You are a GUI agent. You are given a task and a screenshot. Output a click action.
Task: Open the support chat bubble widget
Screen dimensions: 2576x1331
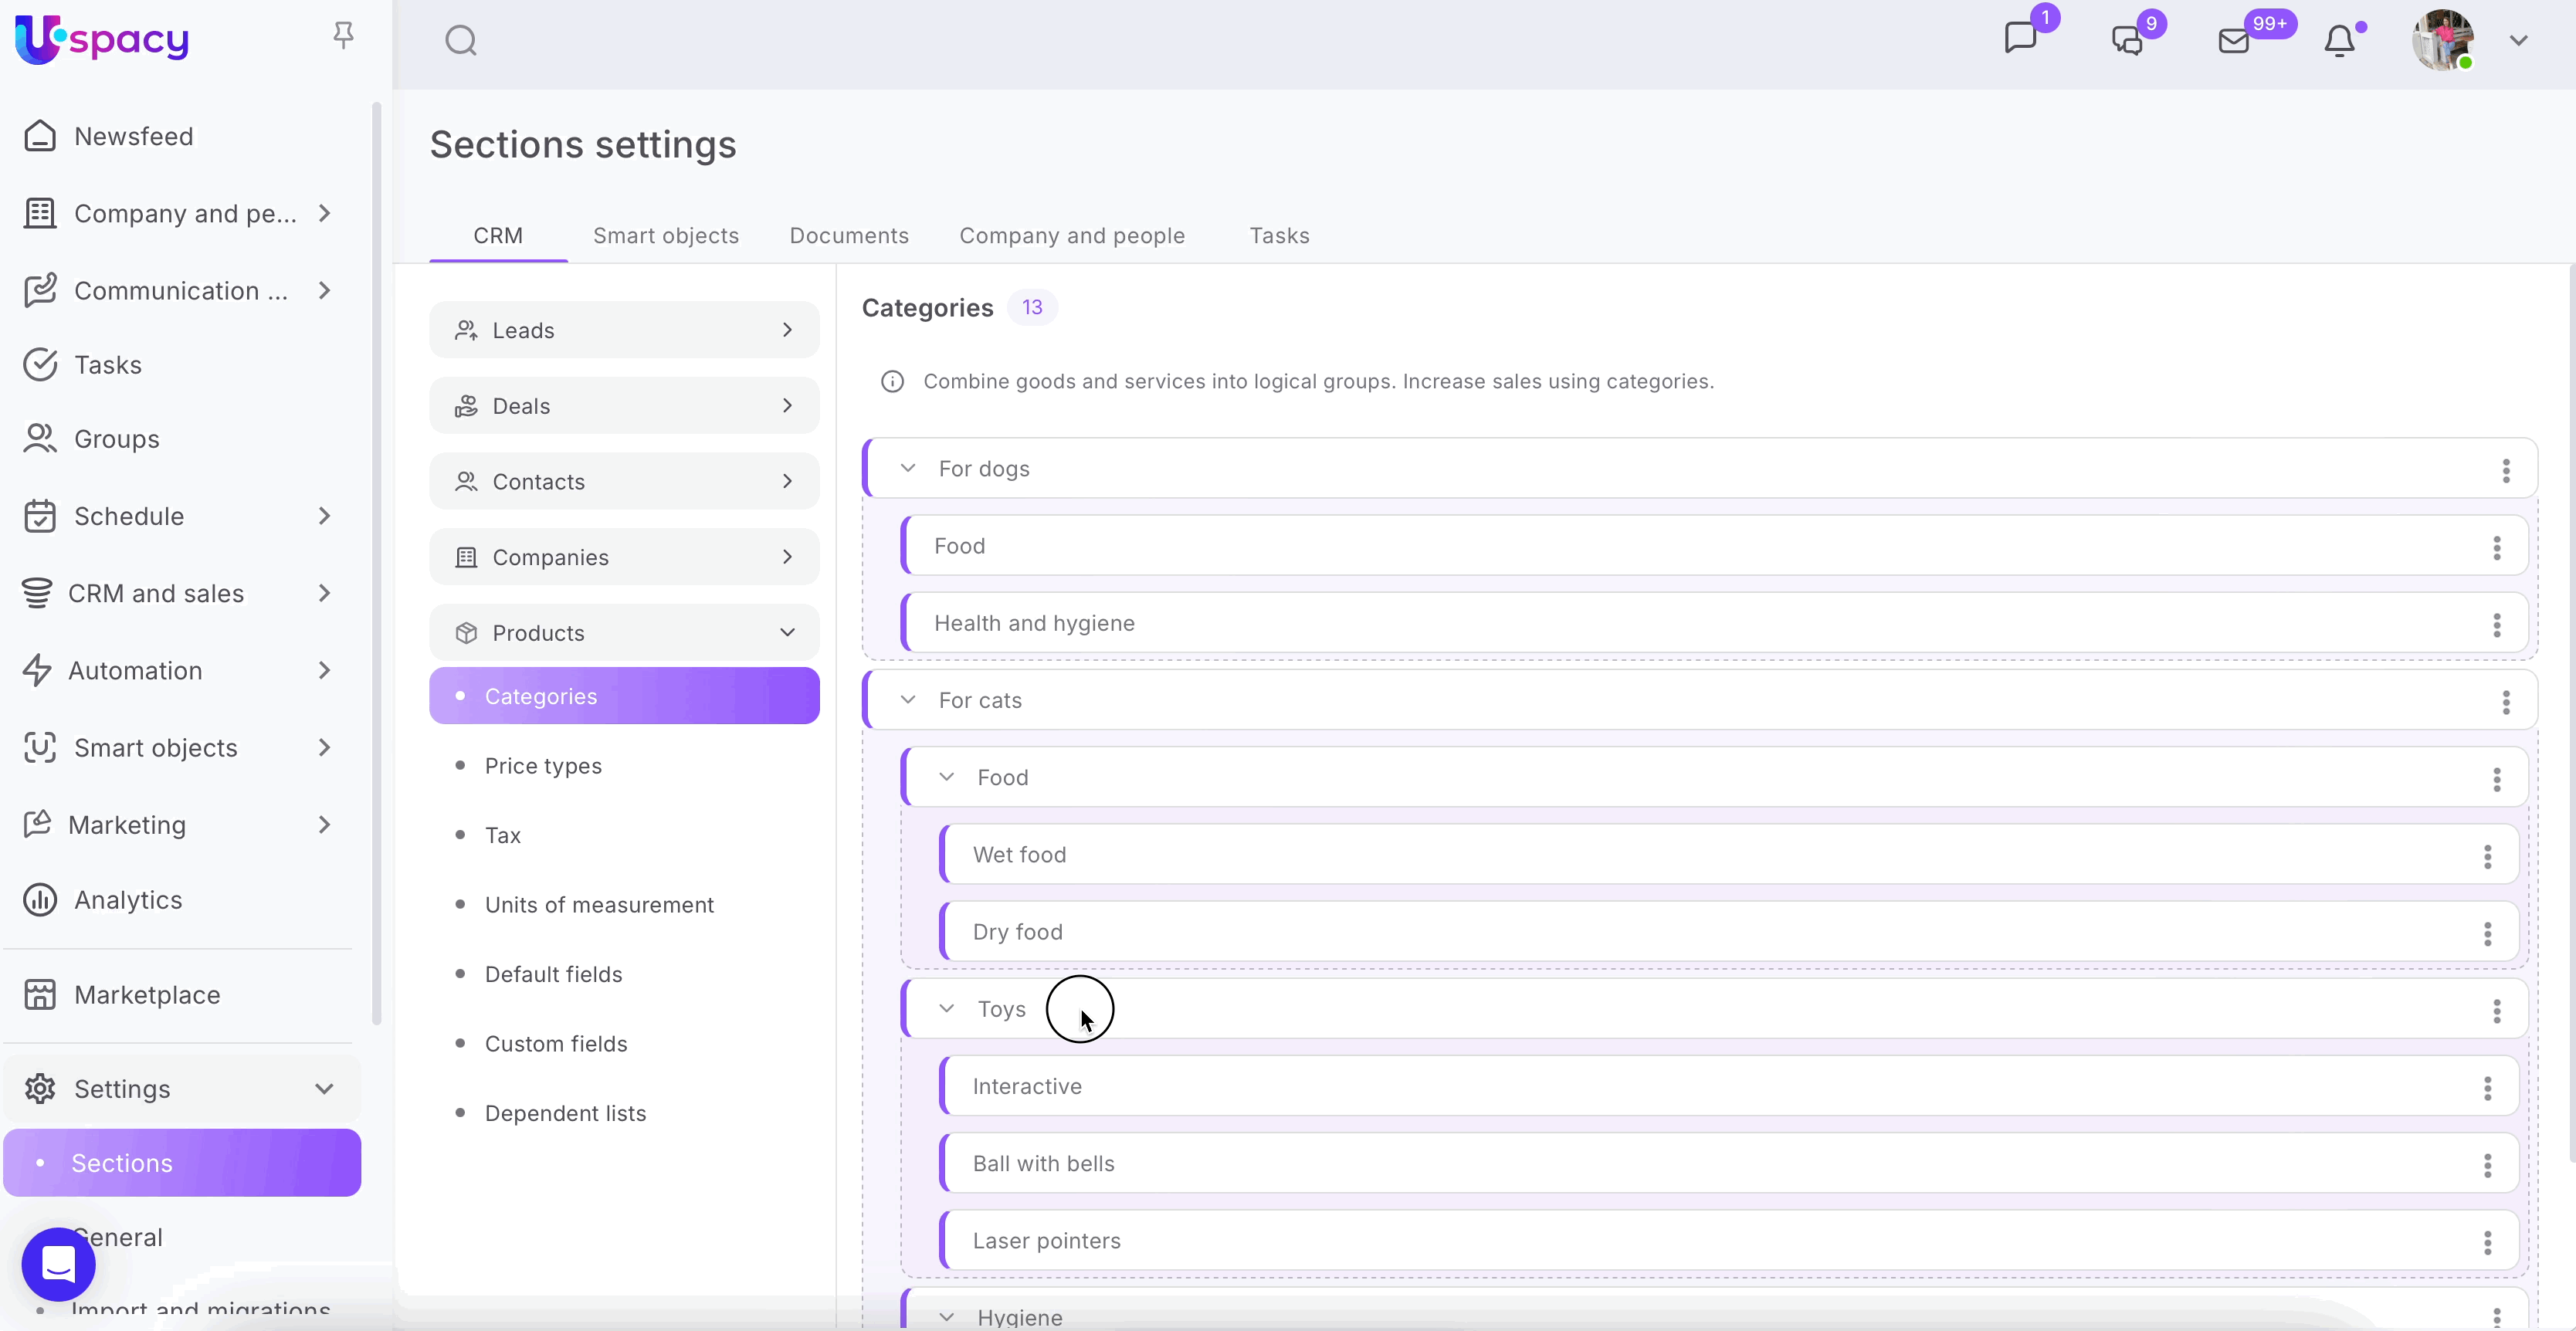click(58, 1264)
